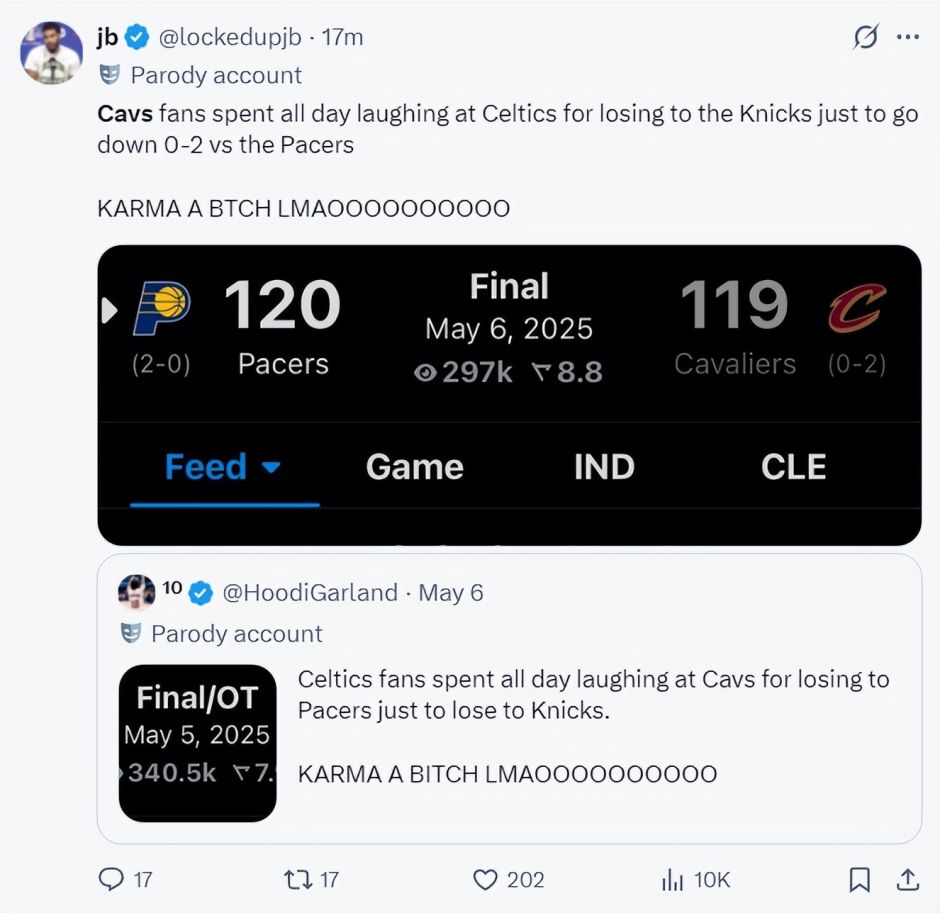Click the Cavaliers team logo

pos(857,308)
